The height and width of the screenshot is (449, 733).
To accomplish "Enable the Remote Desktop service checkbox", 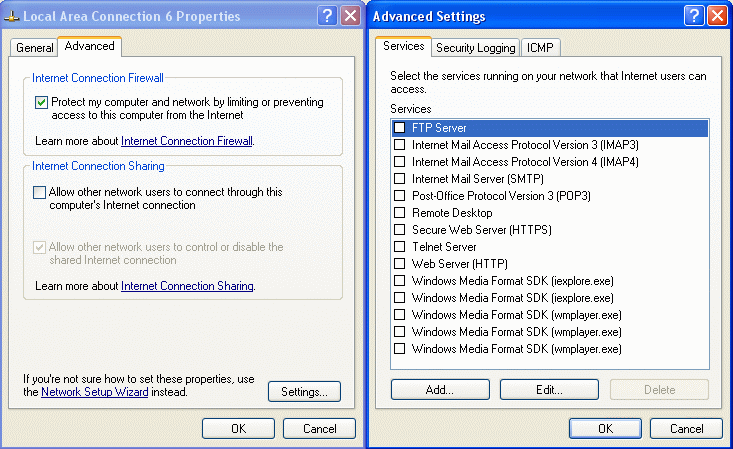I will pos(400,213).
